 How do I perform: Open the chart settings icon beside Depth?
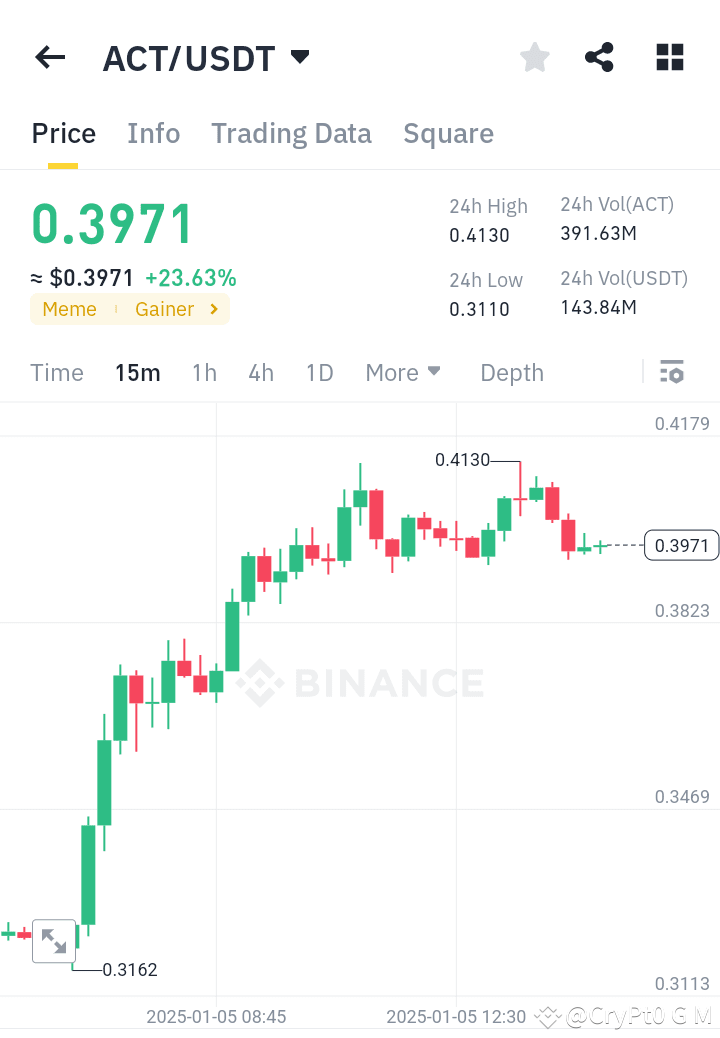[672, 371]
